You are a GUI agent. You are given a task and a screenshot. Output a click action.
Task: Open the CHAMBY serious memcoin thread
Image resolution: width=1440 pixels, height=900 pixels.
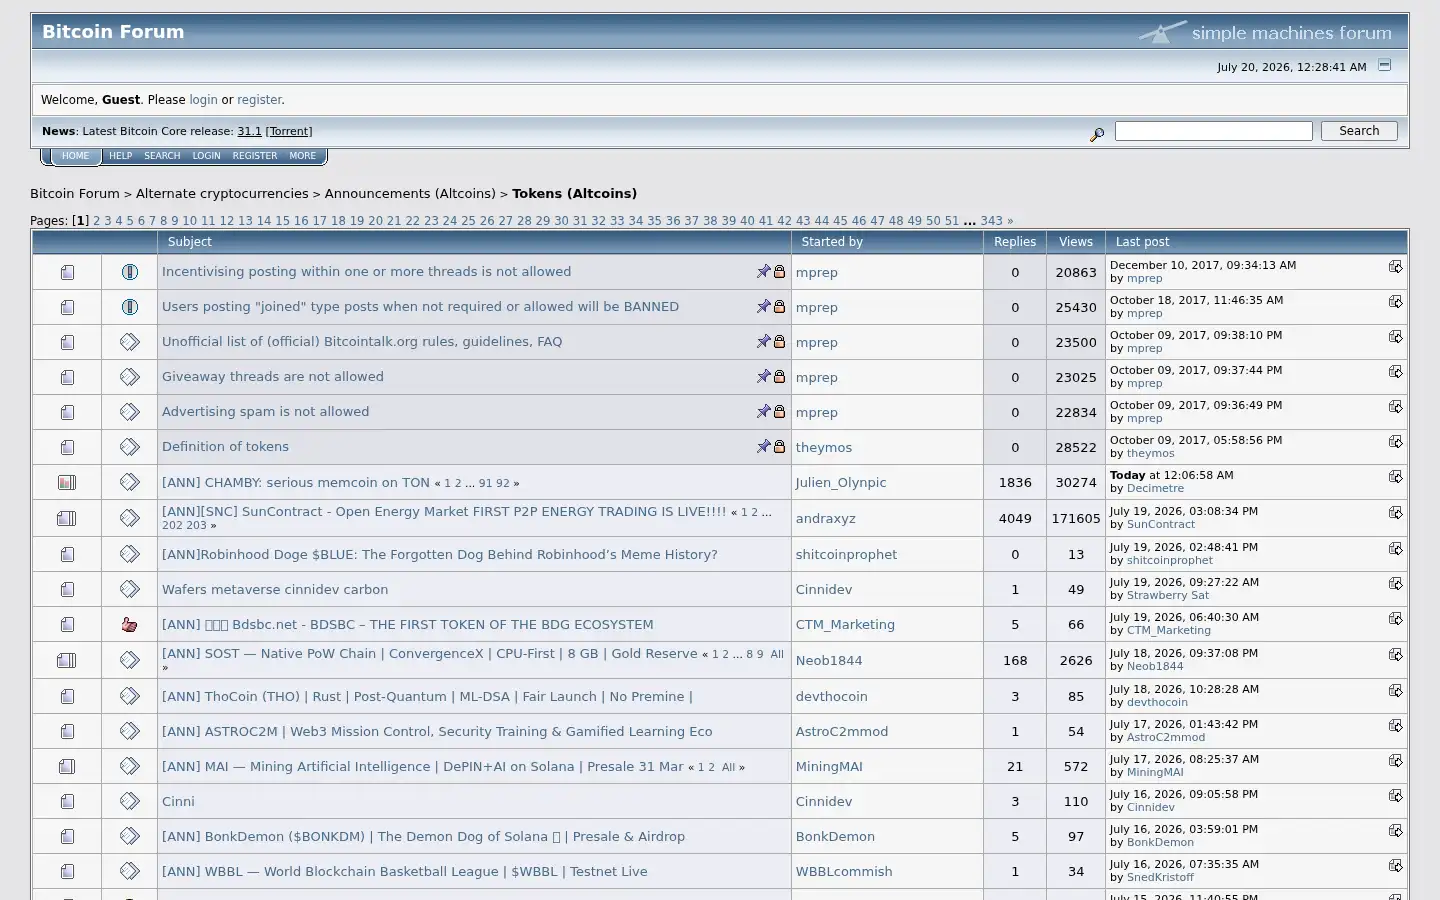[296, 482]
